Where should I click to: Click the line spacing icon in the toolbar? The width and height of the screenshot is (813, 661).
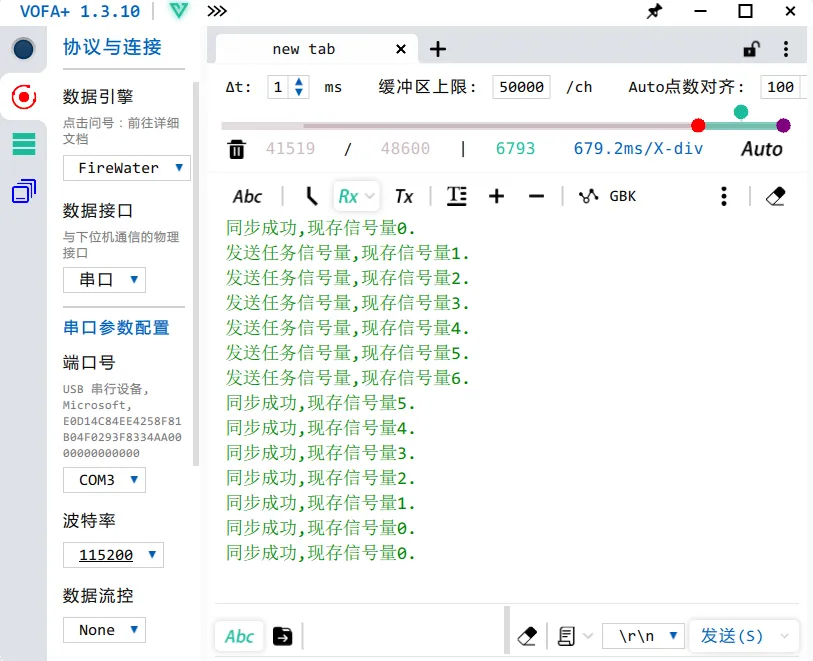pos(457,196)
